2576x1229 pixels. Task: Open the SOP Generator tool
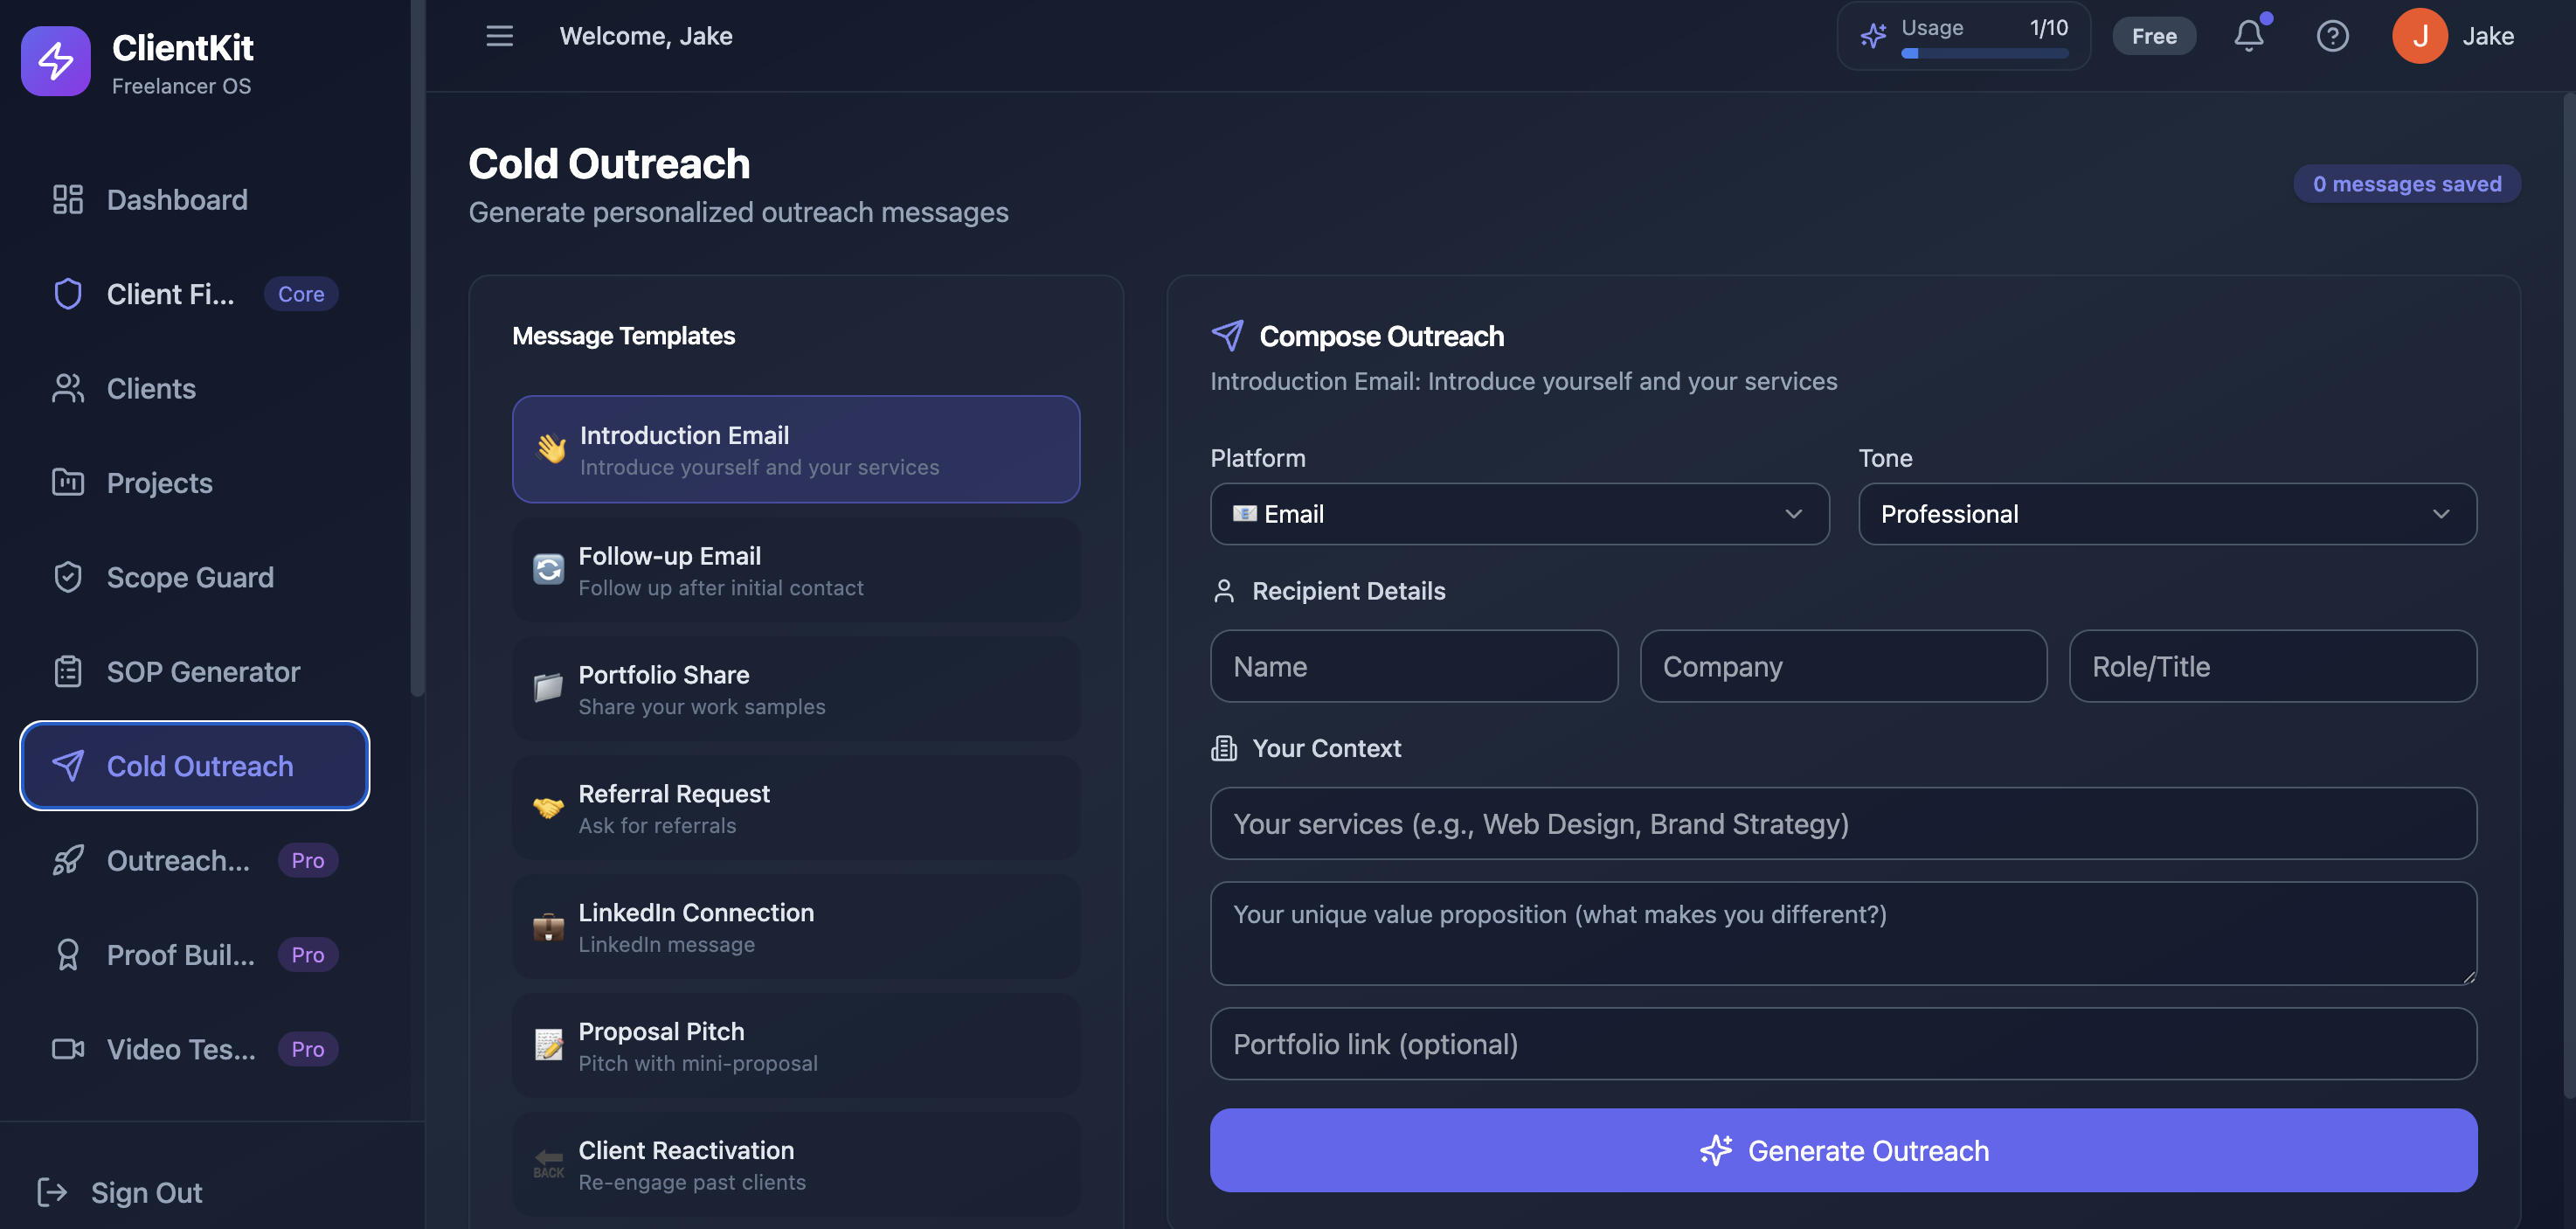click(203, 671)
